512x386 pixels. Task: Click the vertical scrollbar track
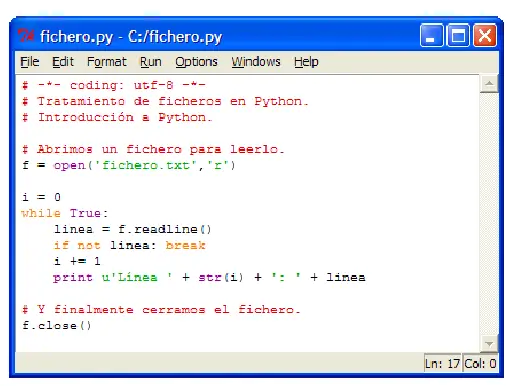coord(489,213)
